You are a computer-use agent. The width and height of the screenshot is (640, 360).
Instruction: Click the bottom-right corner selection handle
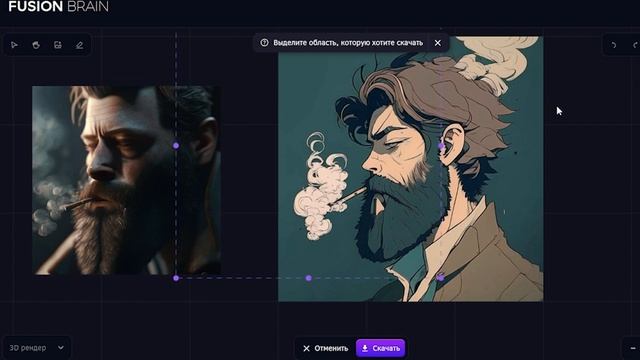tap(440, 278)
